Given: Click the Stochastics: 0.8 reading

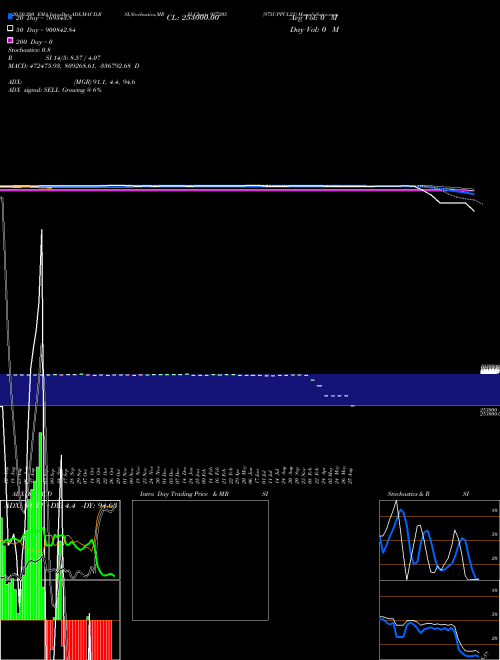Looking at the screenshot, I should coord(29,50).
